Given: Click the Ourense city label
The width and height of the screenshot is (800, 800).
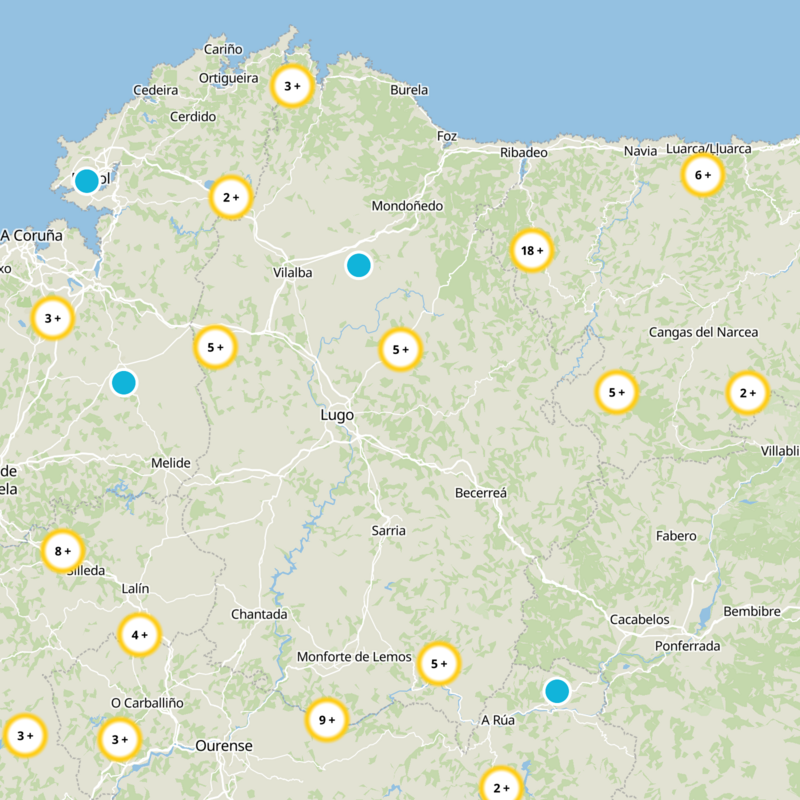Looking at the screenshot, I should [x=224, y=746].
